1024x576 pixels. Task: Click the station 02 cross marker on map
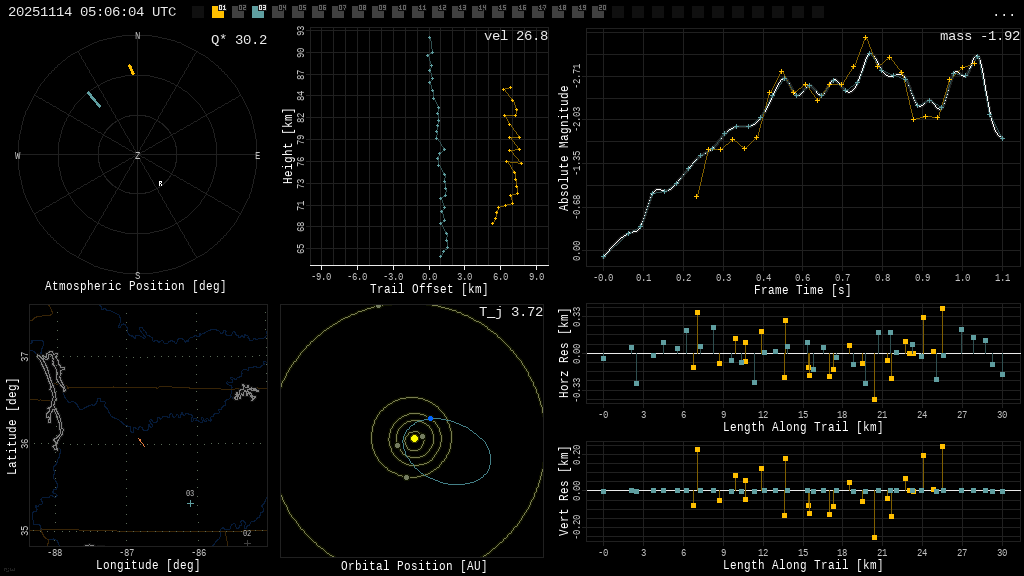coord(247,543)
